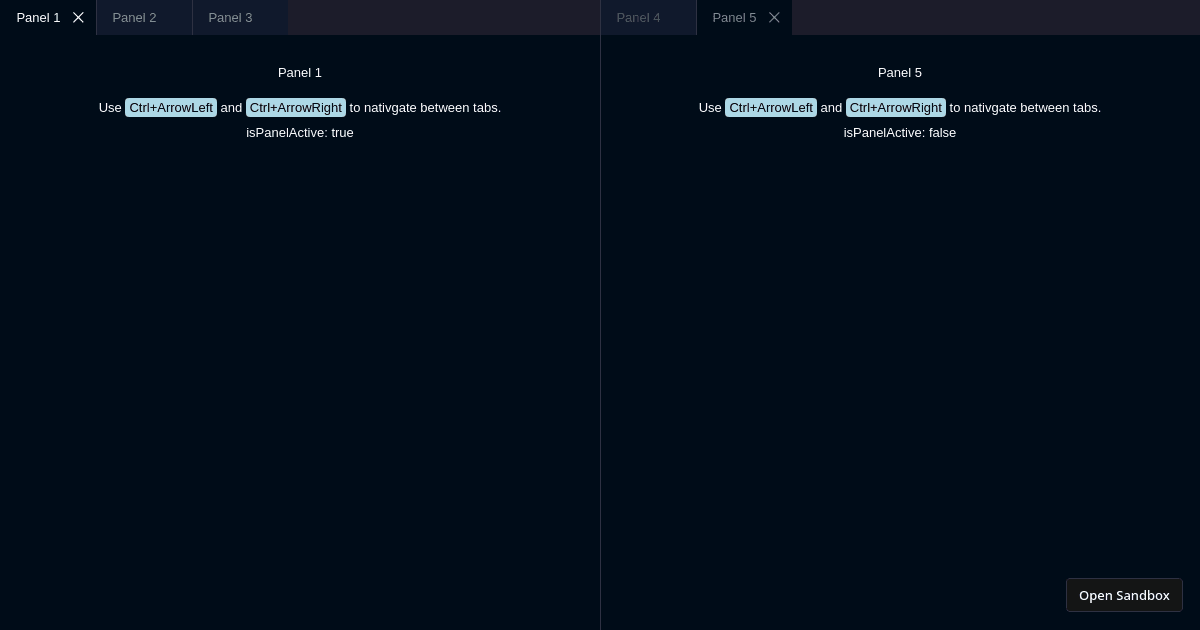
Task: Click the Ctrl+ArrowLeft badge in Panel 5
Action: pyautogui.click(x=771, y=108)
